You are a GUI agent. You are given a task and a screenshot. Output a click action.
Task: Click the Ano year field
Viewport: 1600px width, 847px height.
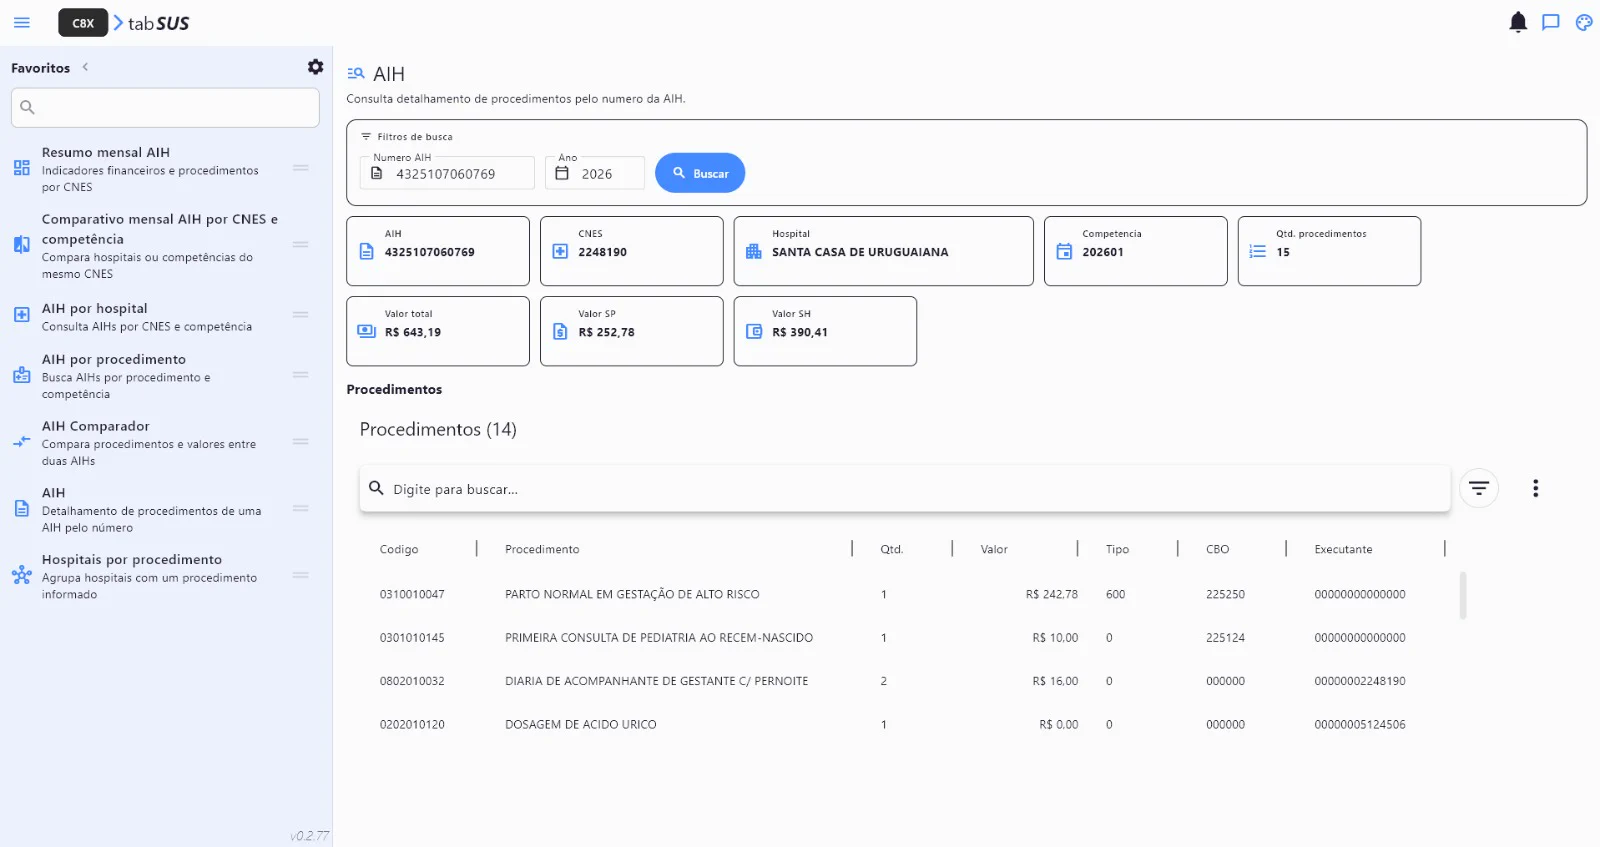tap(595, 173)
